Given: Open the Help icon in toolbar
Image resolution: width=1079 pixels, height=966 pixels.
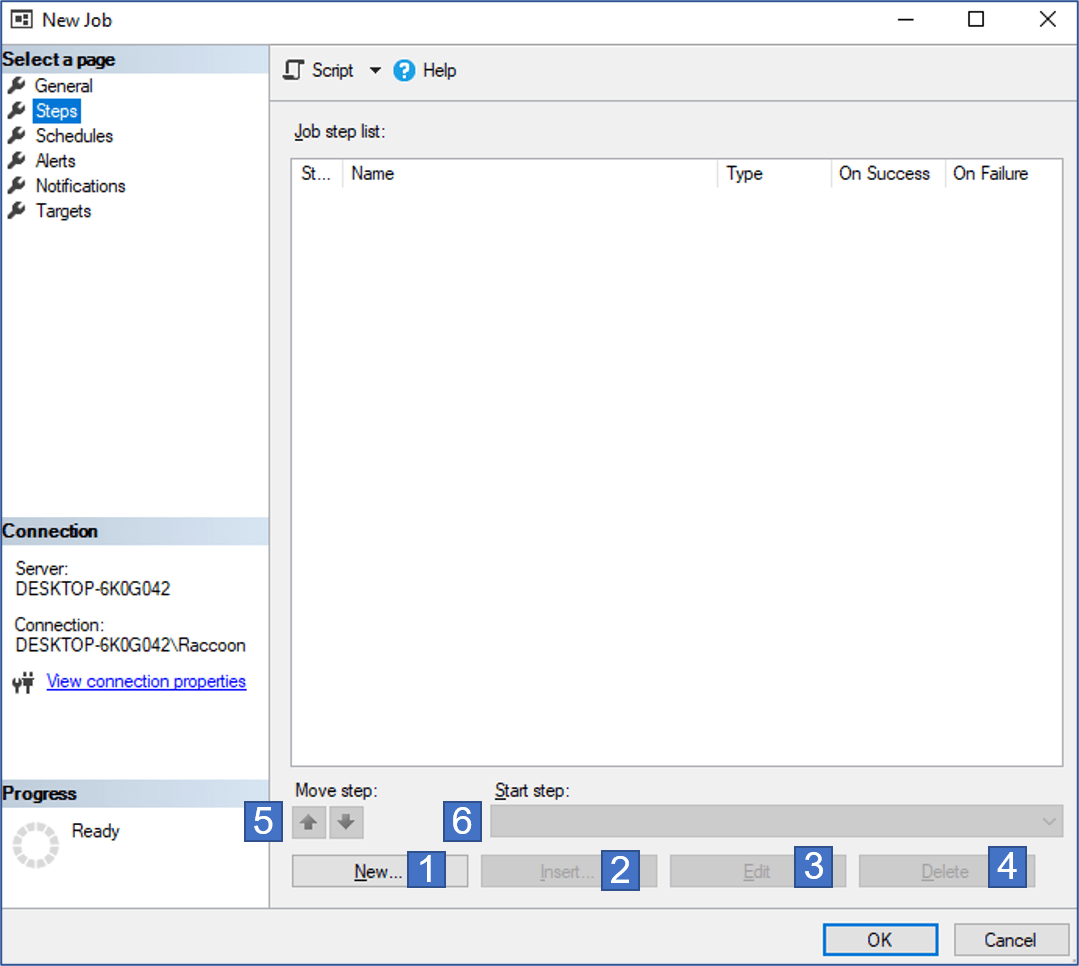Looking at the screenshot, I should [404, 70].
